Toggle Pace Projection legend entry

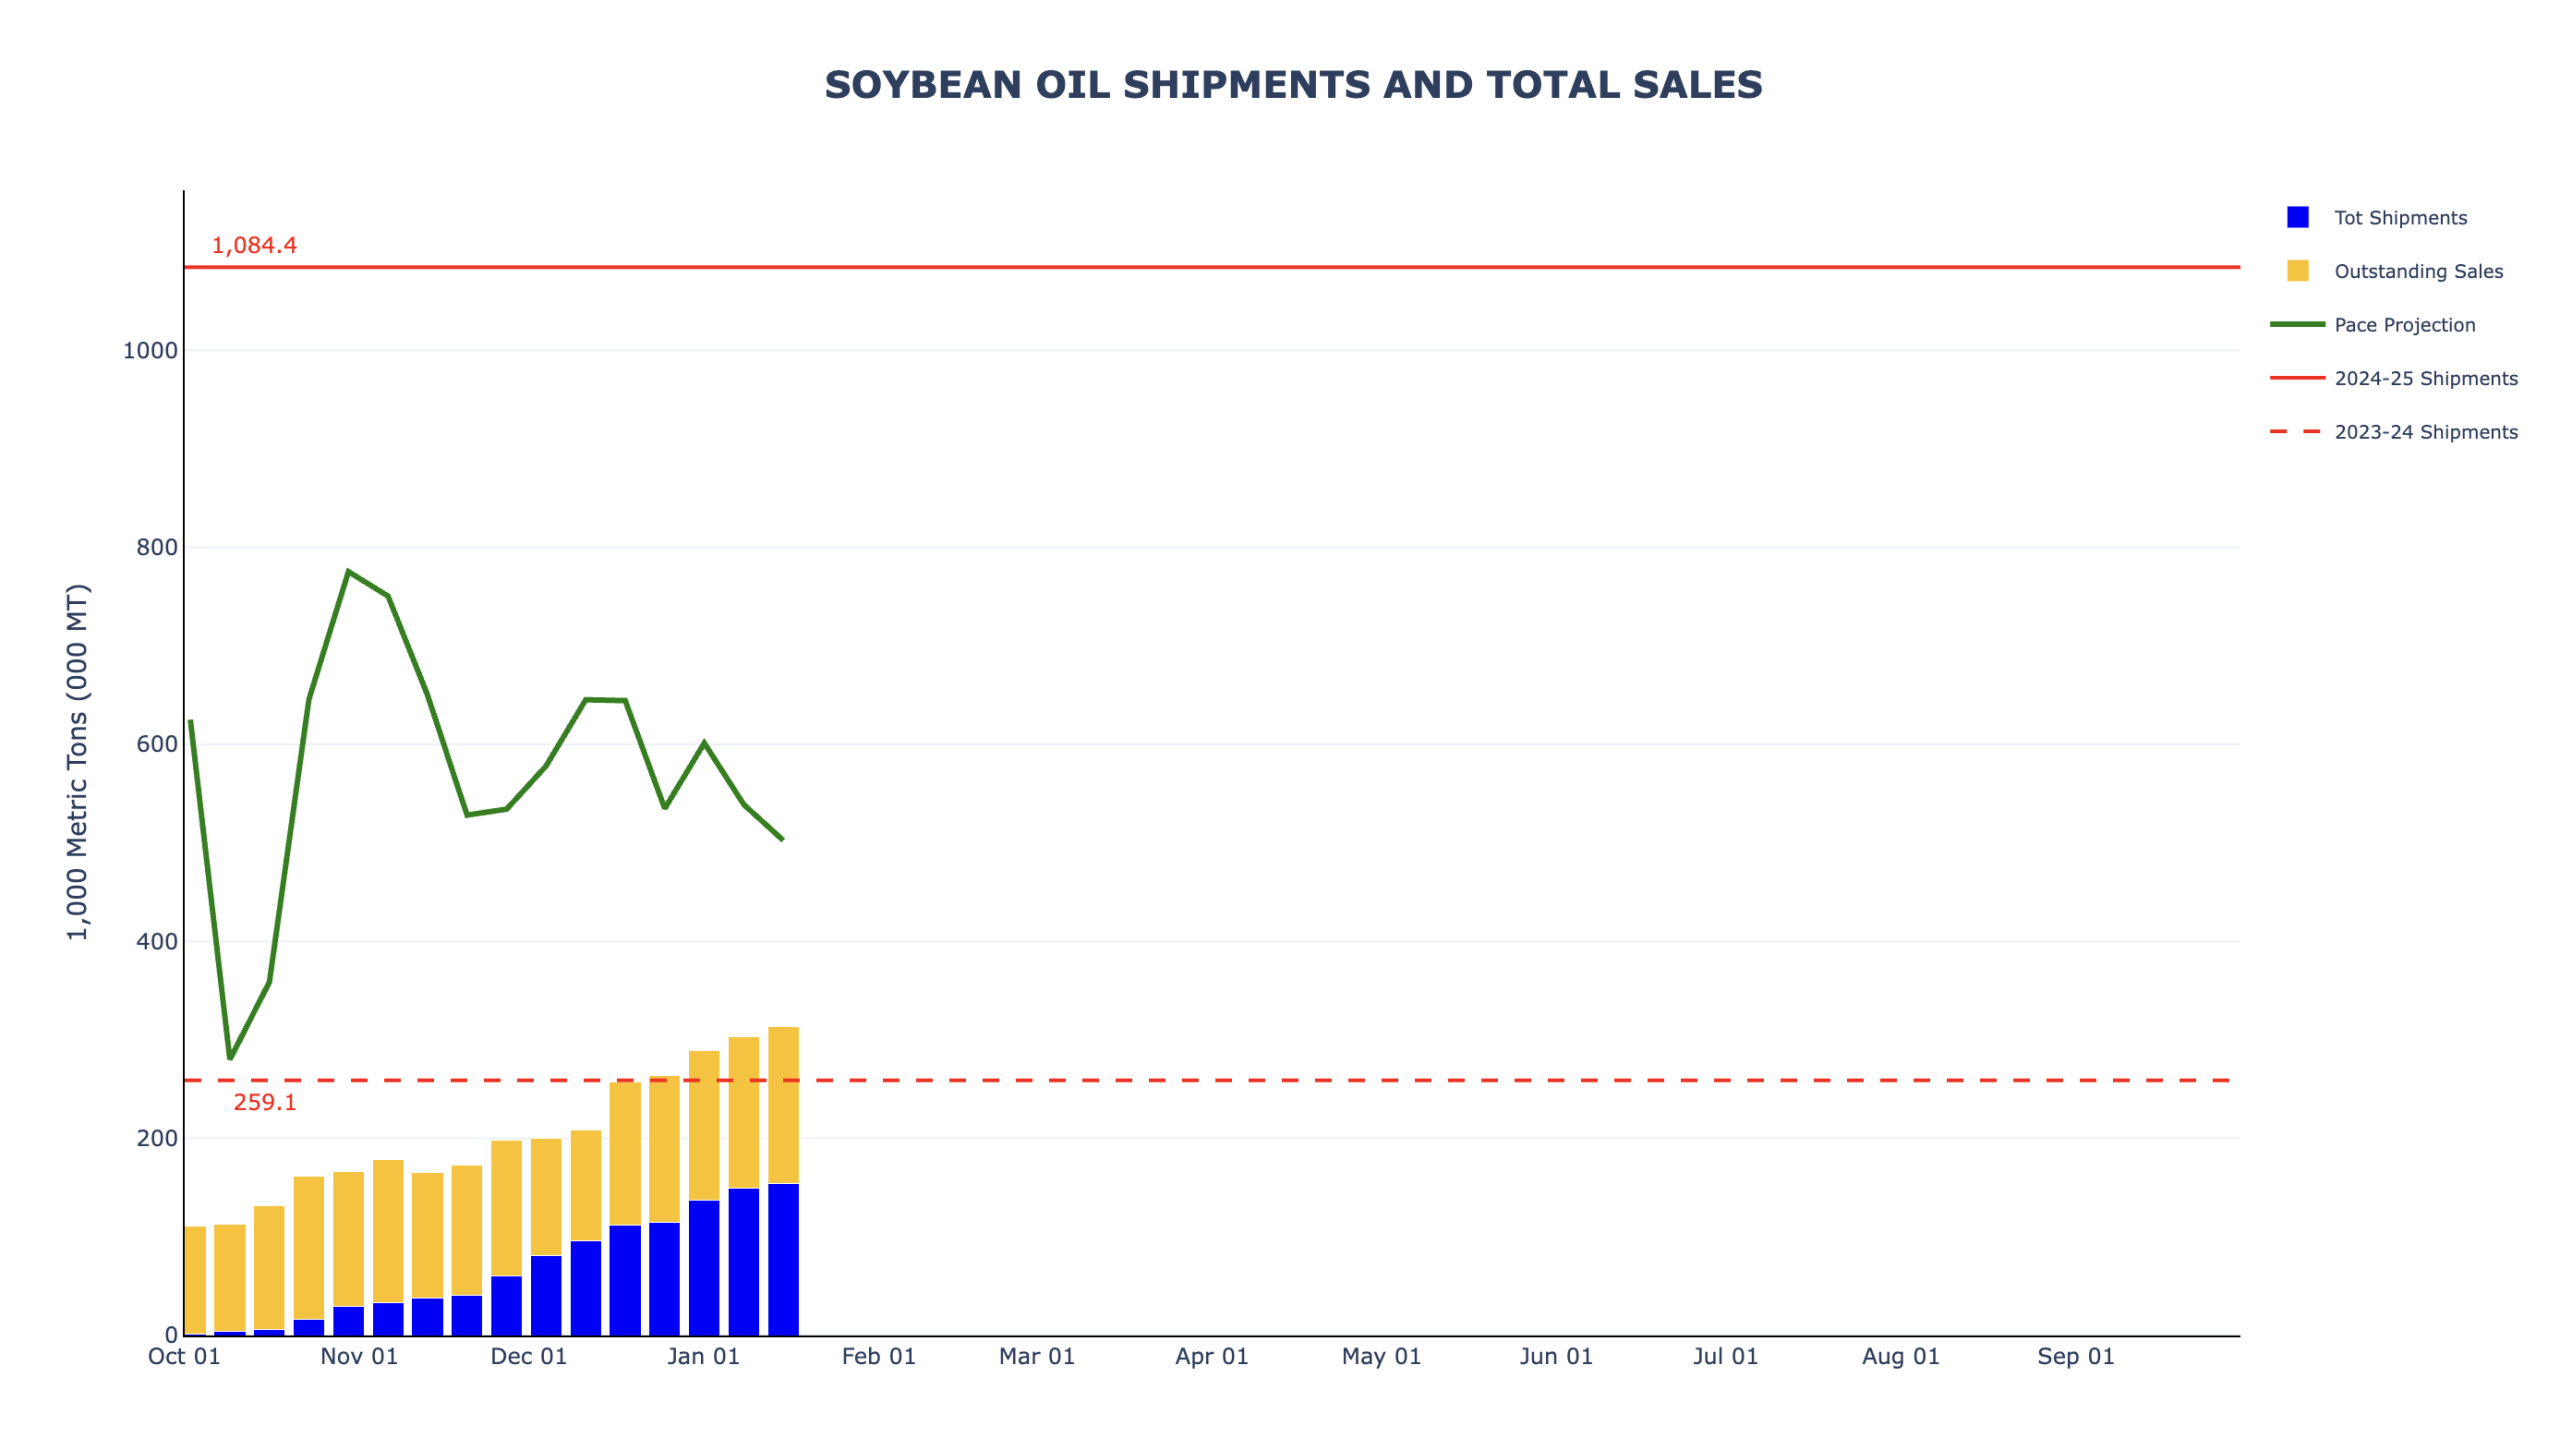[x=2403, y=325]
